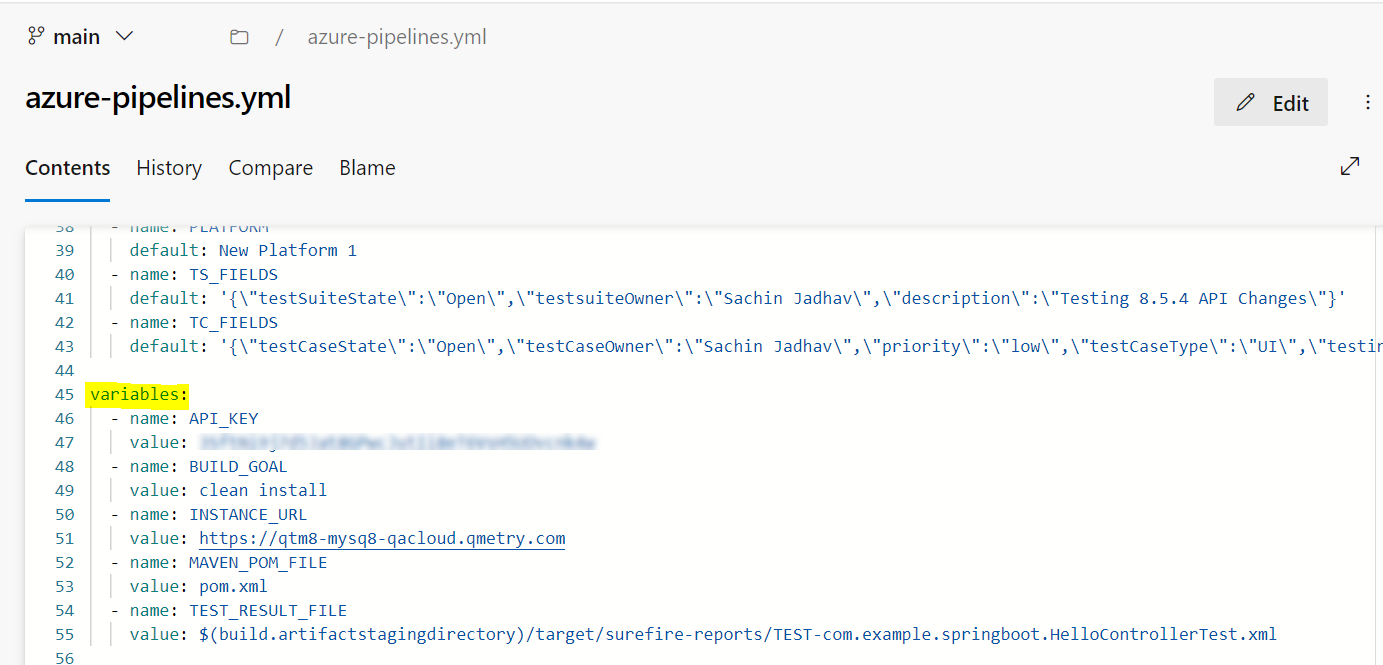Select the highlighted variables keyword
The height and width of the screenshot is (665, 1383).
point(137,394)
